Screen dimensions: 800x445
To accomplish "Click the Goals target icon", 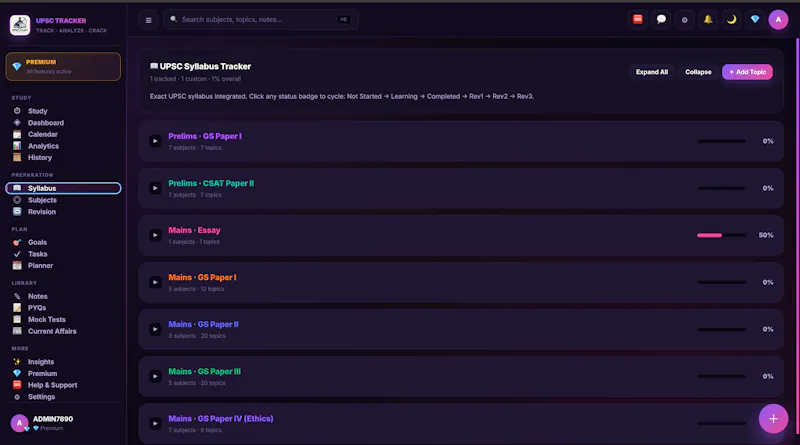I will click(x=17, y=242).
